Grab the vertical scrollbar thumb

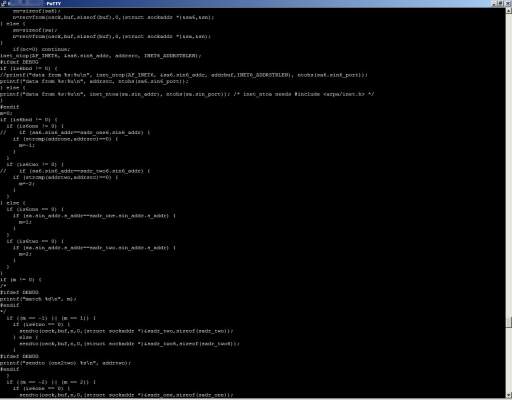[509, 322]
